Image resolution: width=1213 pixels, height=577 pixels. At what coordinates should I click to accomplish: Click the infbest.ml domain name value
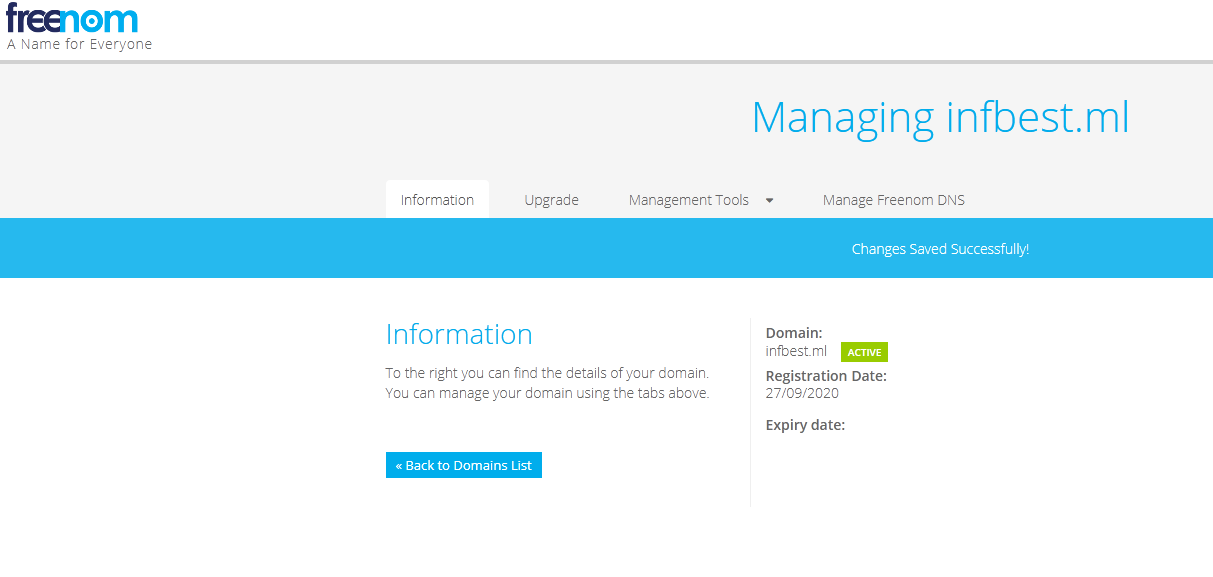click(x=796, y=351)
